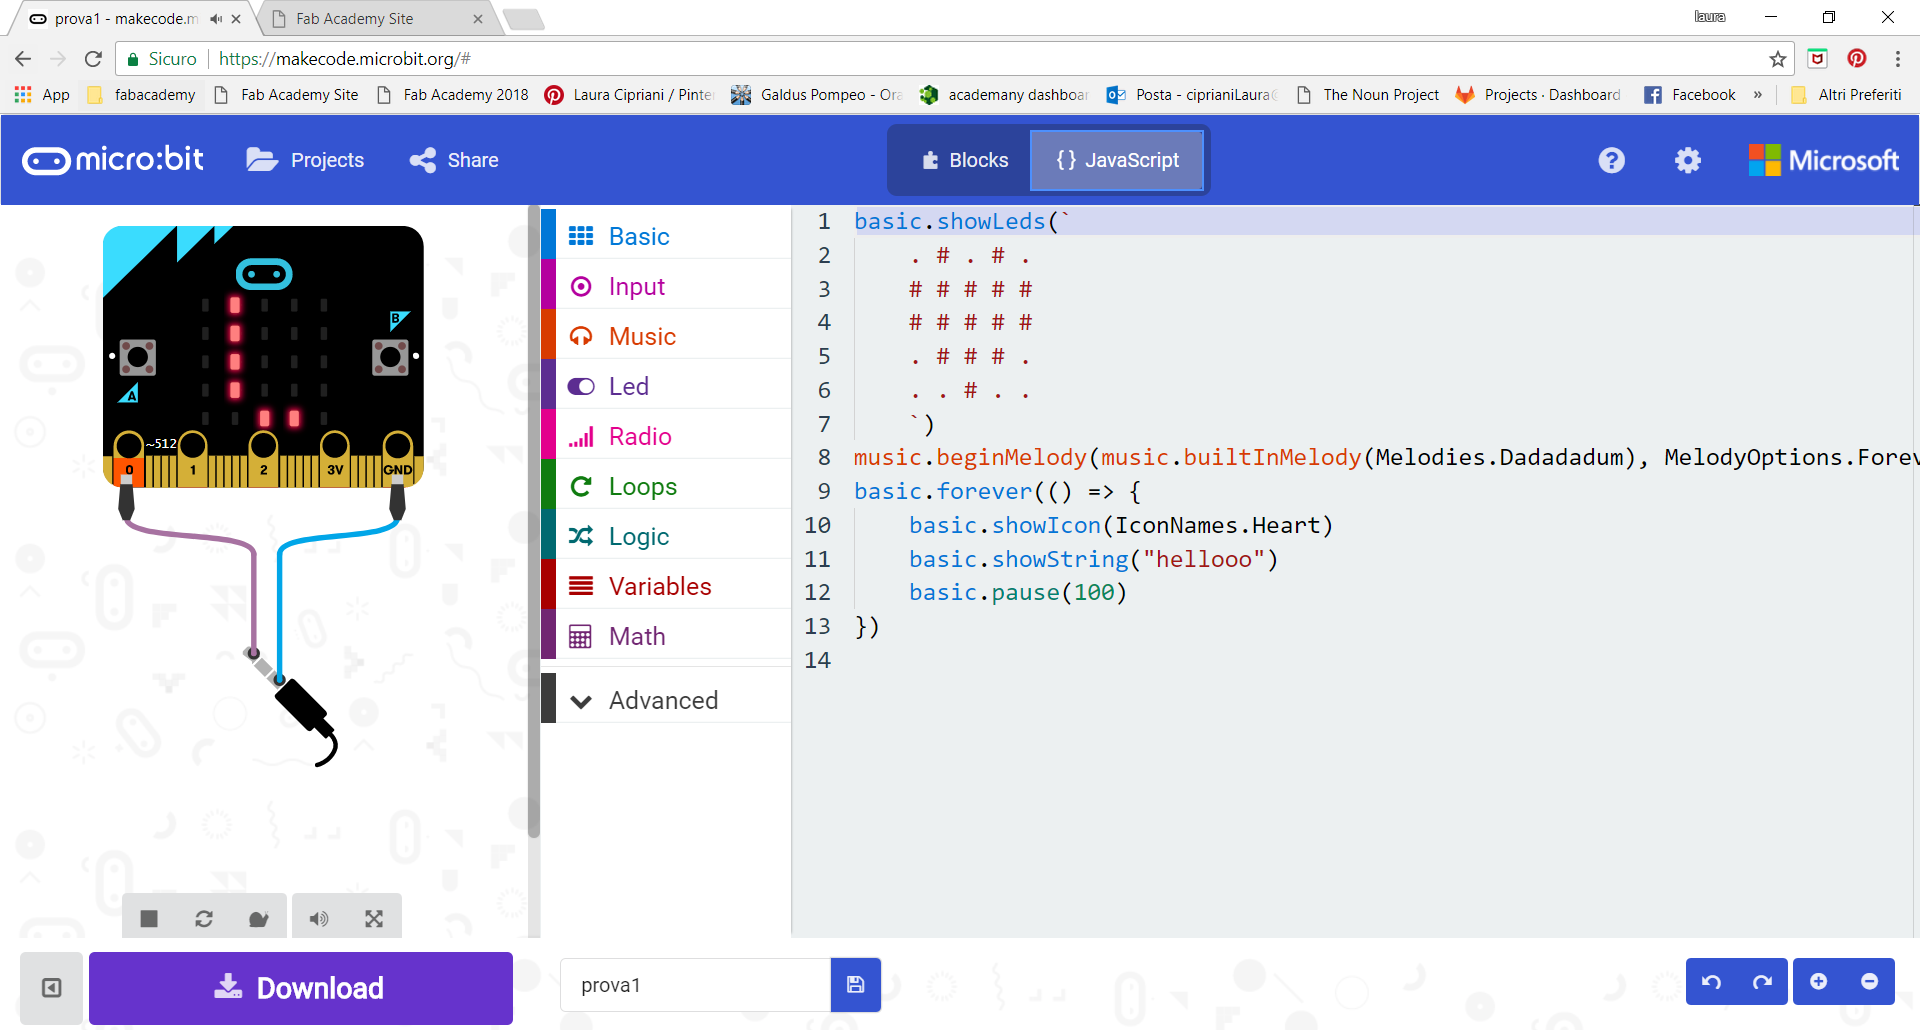
Task: Open Fab Academy 2018 bookmark
Action: (453, 95)
